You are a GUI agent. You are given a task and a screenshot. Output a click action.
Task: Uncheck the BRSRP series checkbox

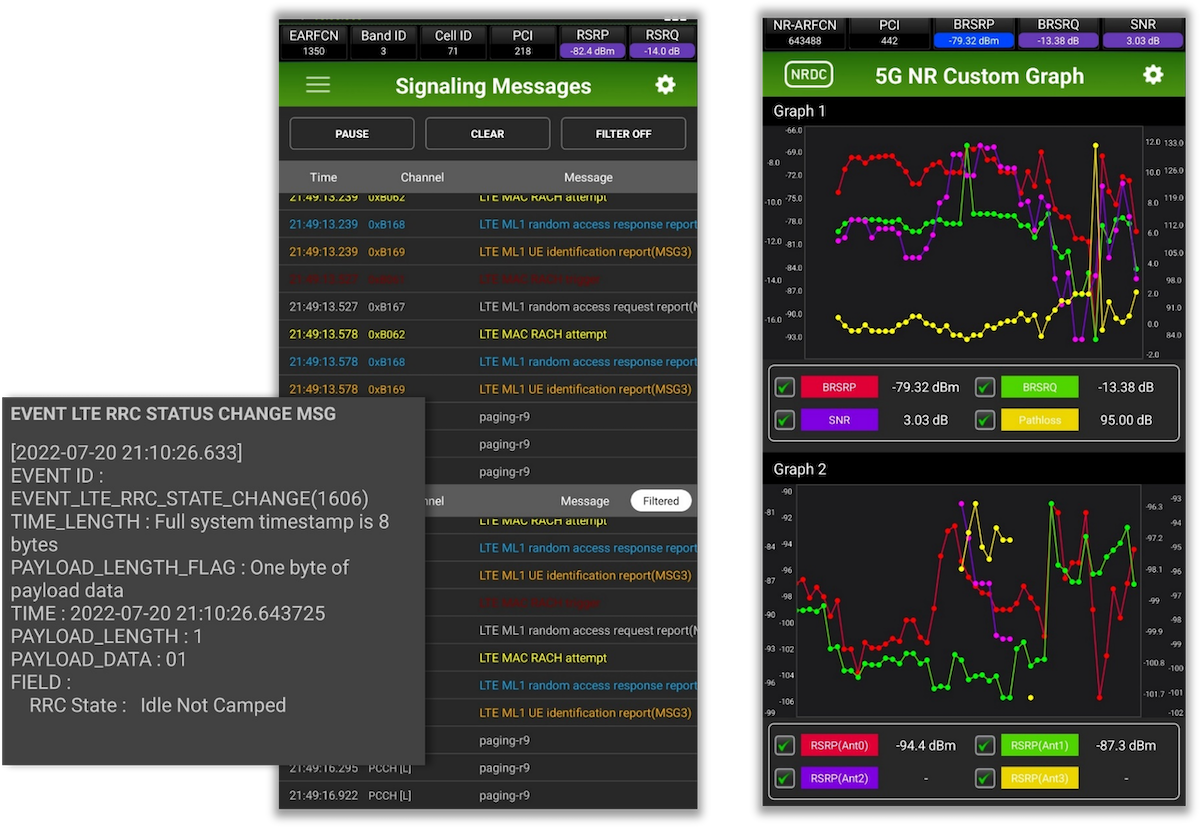pyautogui.click(x=785, y=387)
